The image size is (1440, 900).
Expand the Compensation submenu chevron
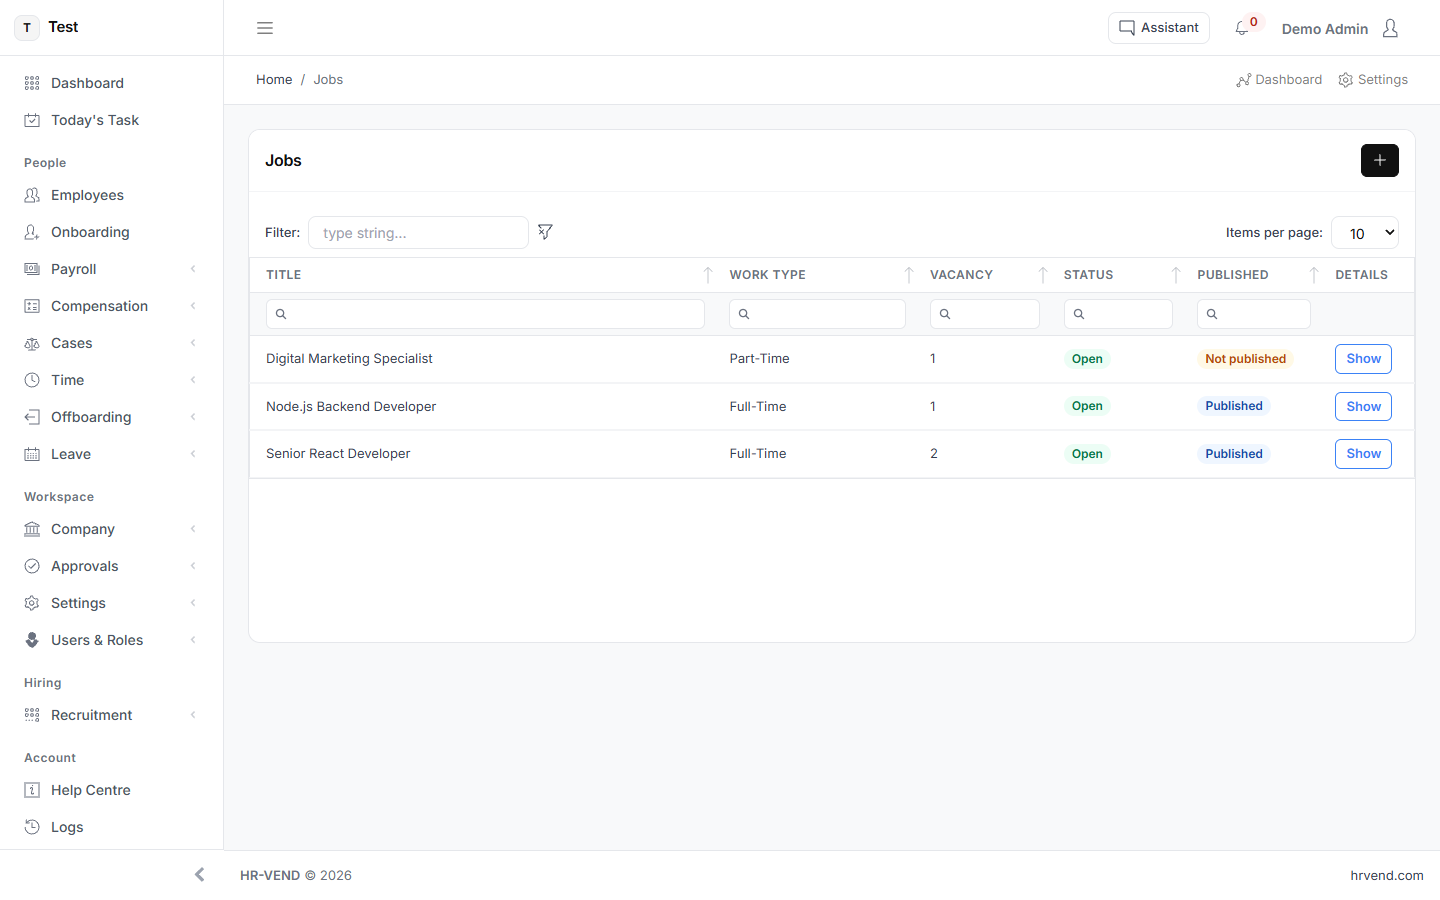pyautogui.click(x=193, y=306)
